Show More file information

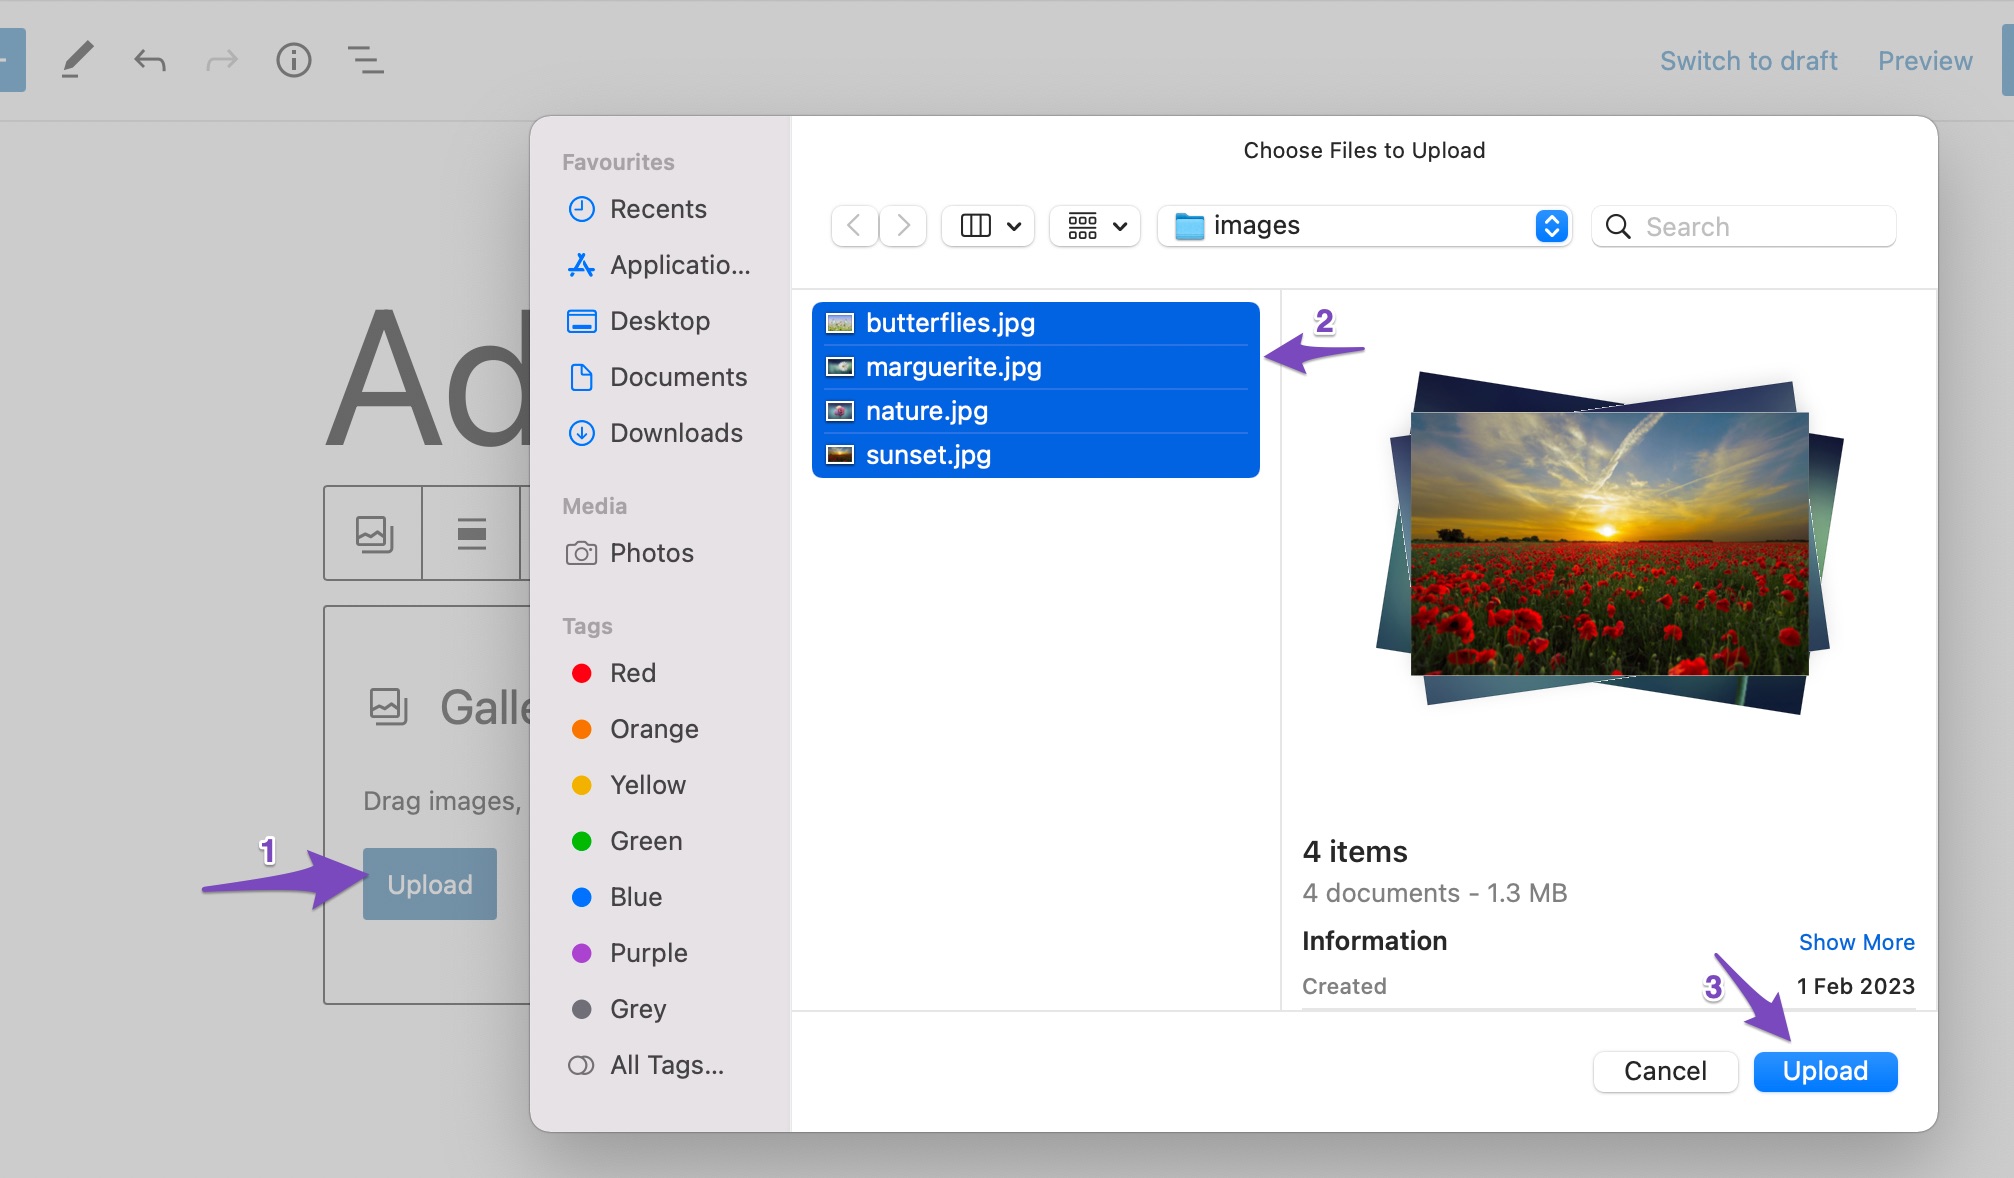point(1857,941)
